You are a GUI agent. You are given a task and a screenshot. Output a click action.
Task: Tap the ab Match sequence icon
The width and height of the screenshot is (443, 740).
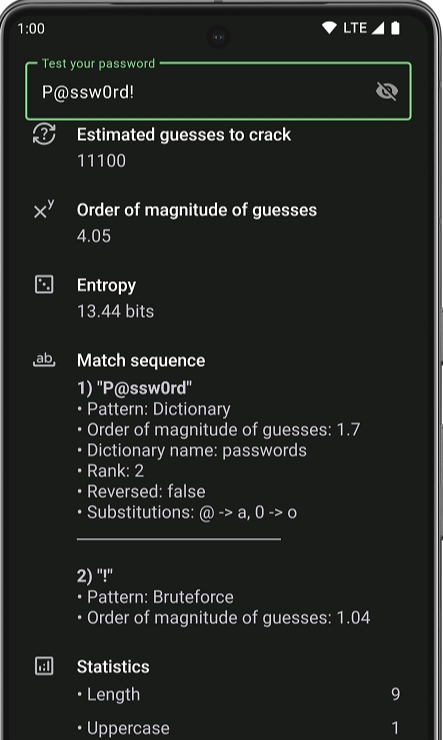tap(44, 360)
